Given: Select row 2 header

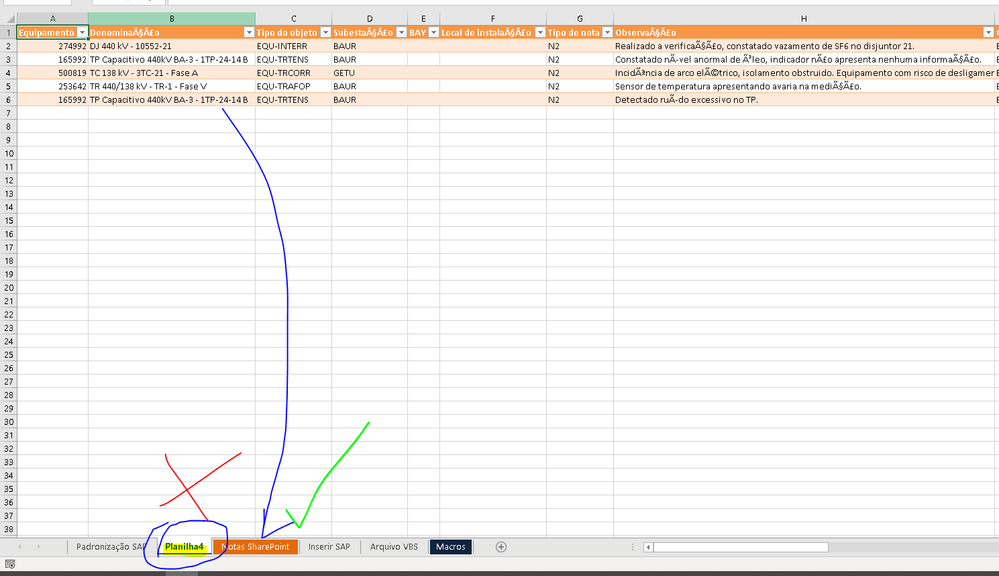Looking at the screenshot, I should coord(8,46).
